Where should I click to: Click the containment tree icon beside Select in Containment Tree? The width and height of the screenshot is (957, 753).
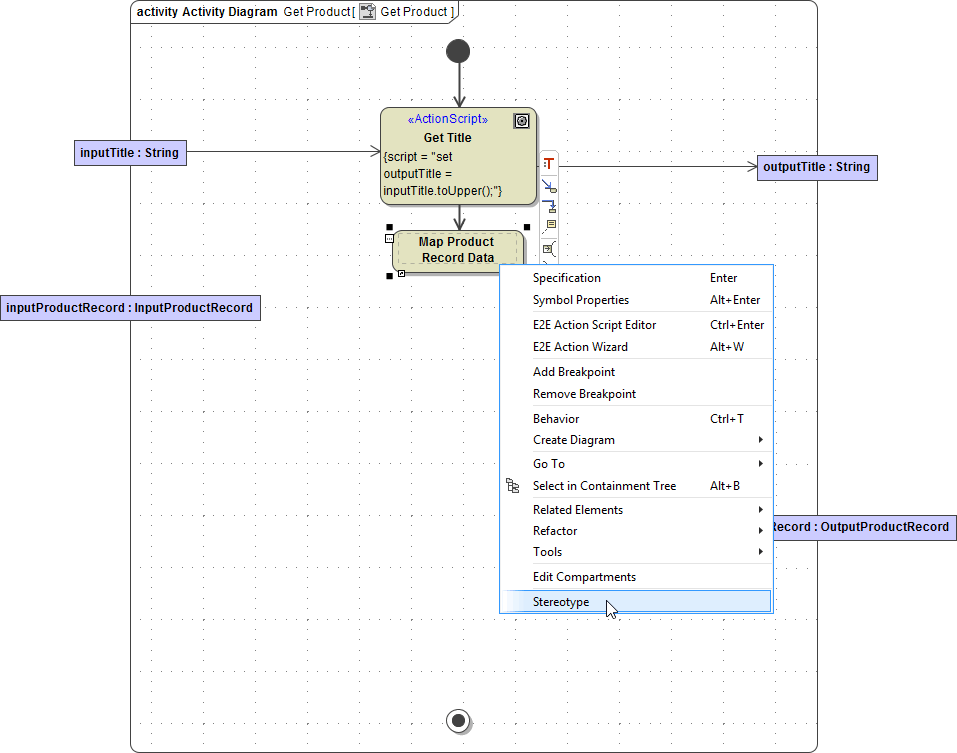point(513,486)
